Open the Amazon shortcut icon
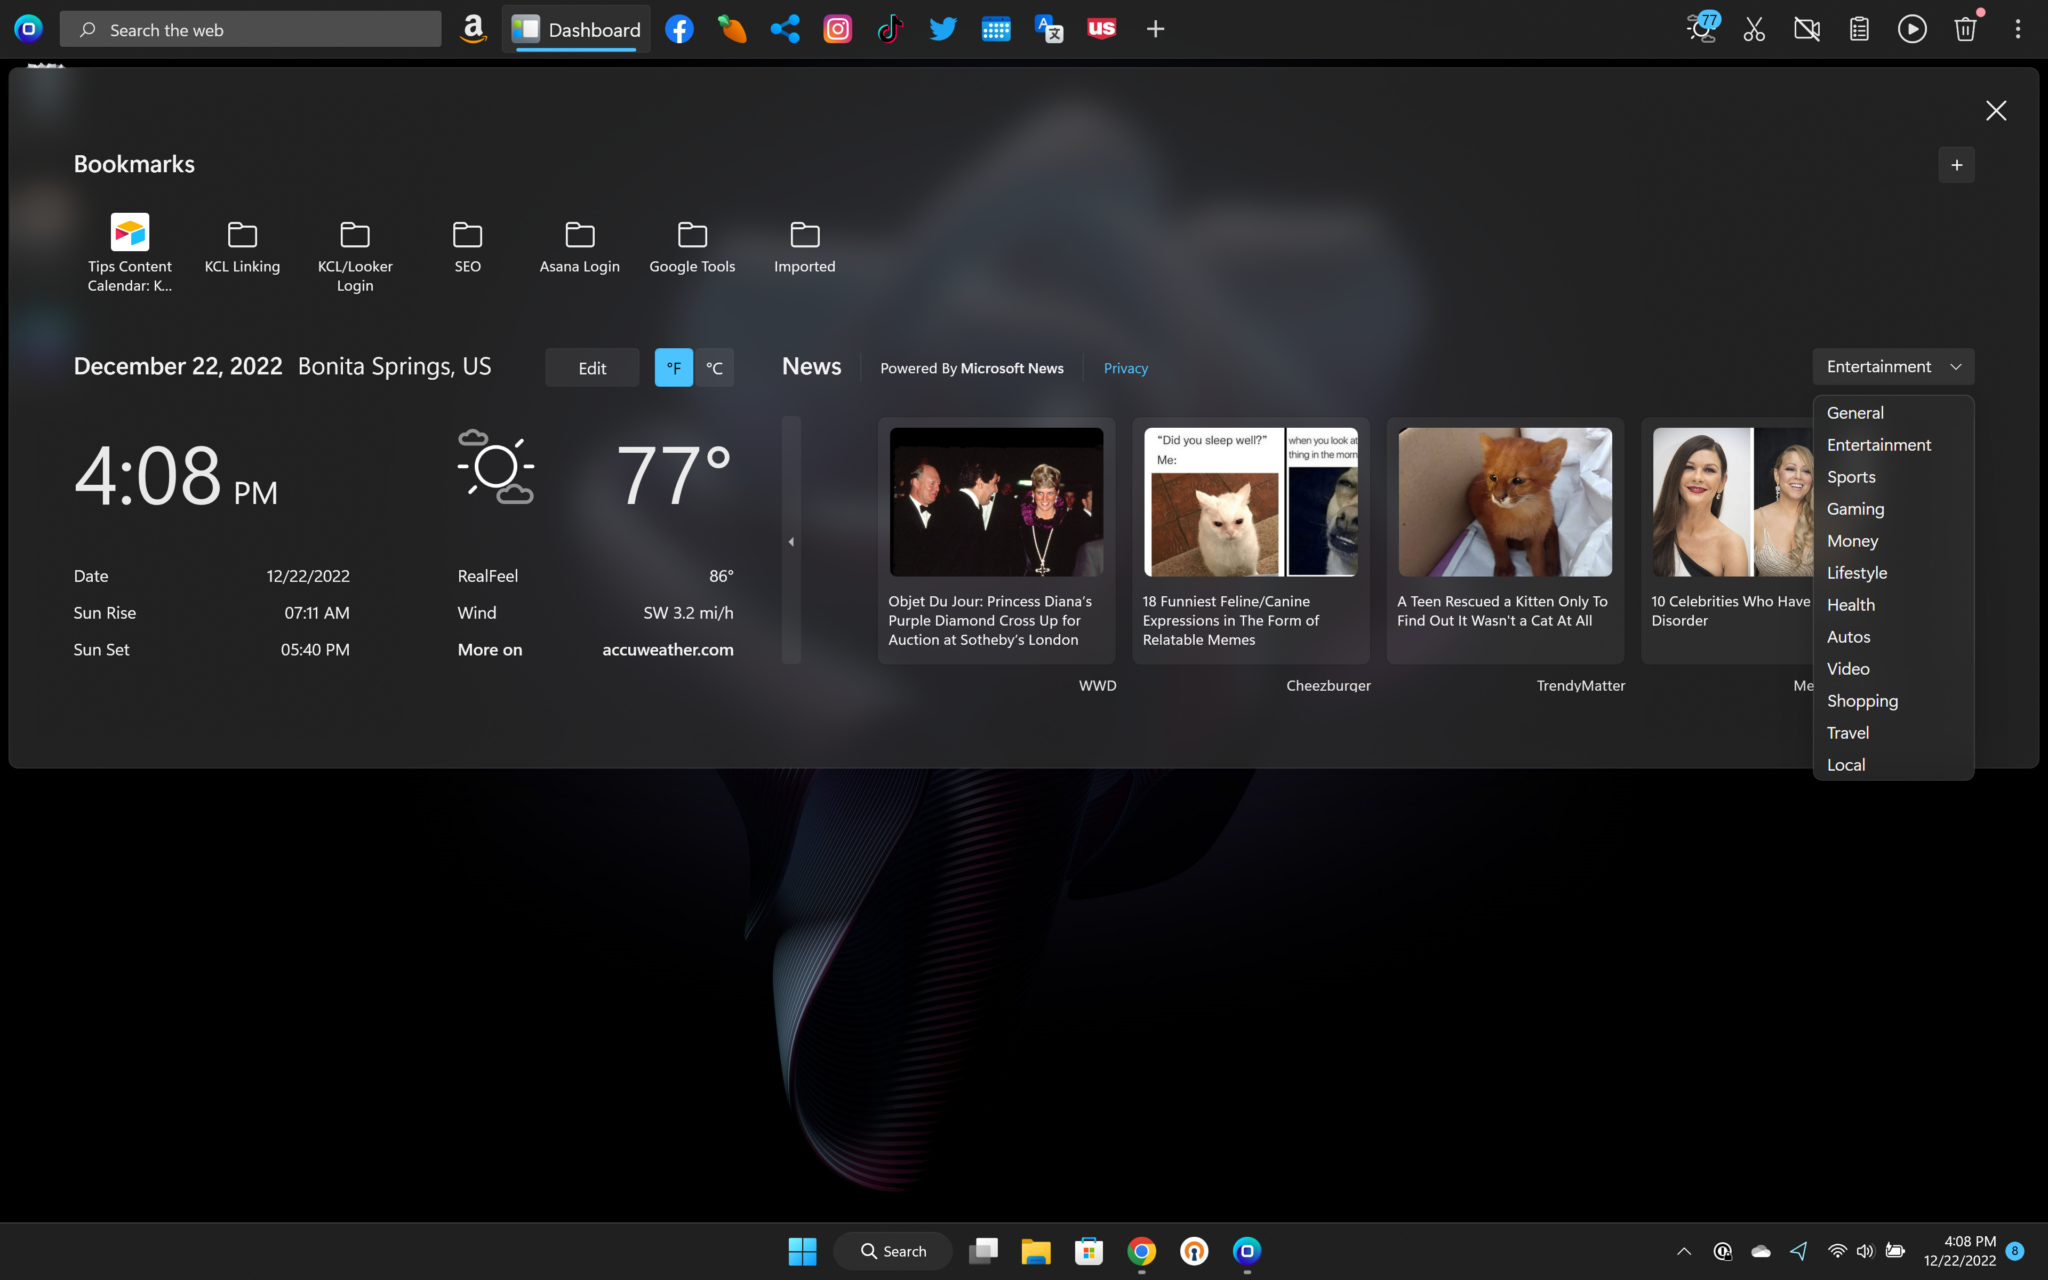 coord(473,29)
